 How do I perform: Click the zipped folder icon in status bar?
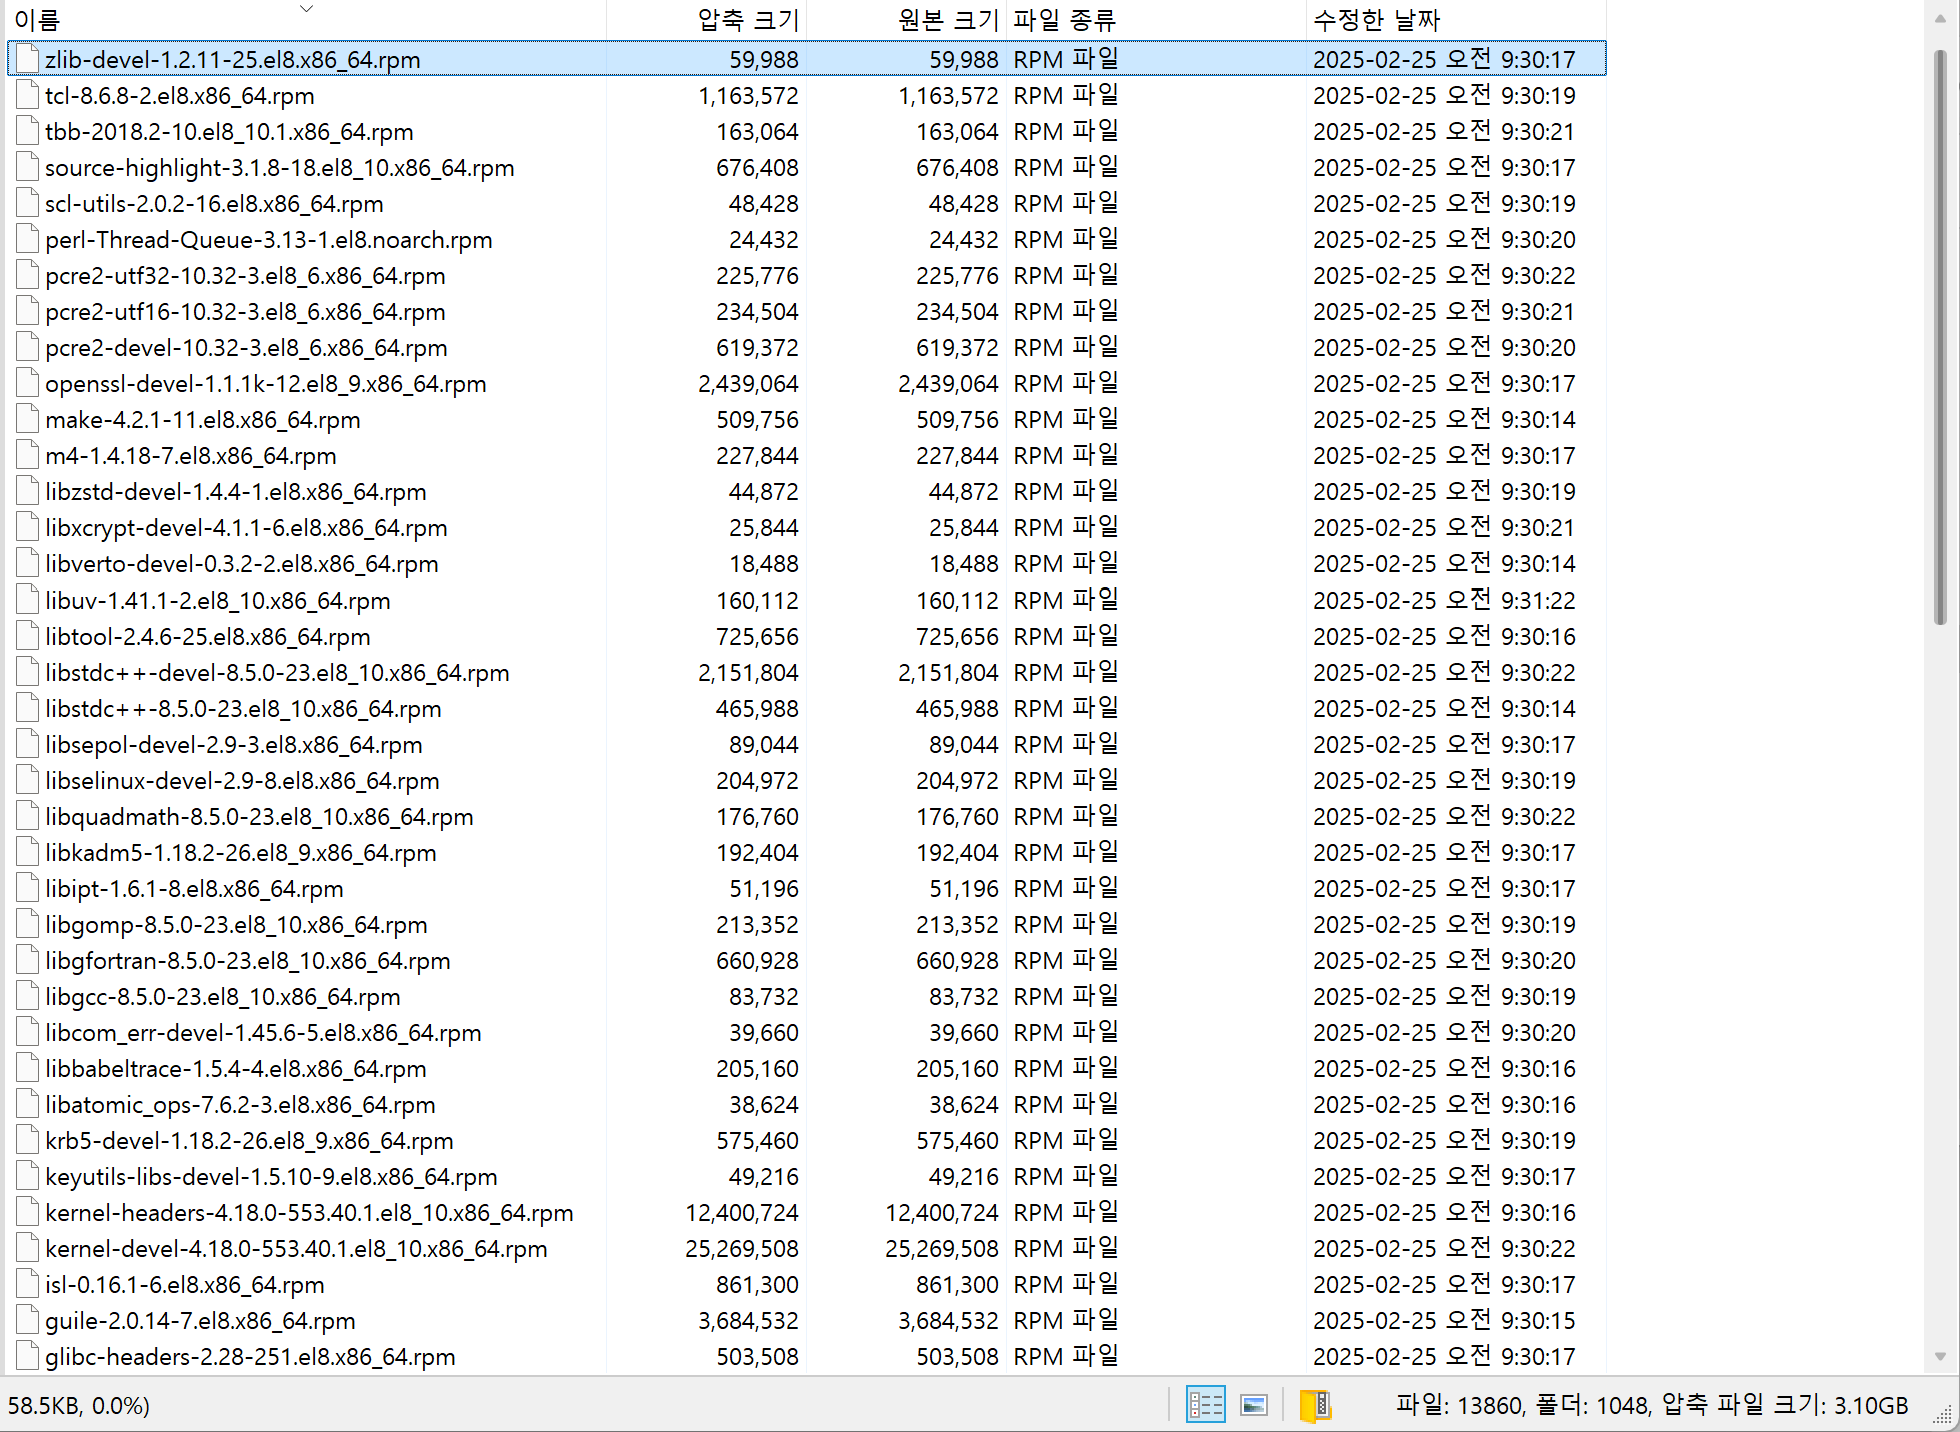1314,1405
